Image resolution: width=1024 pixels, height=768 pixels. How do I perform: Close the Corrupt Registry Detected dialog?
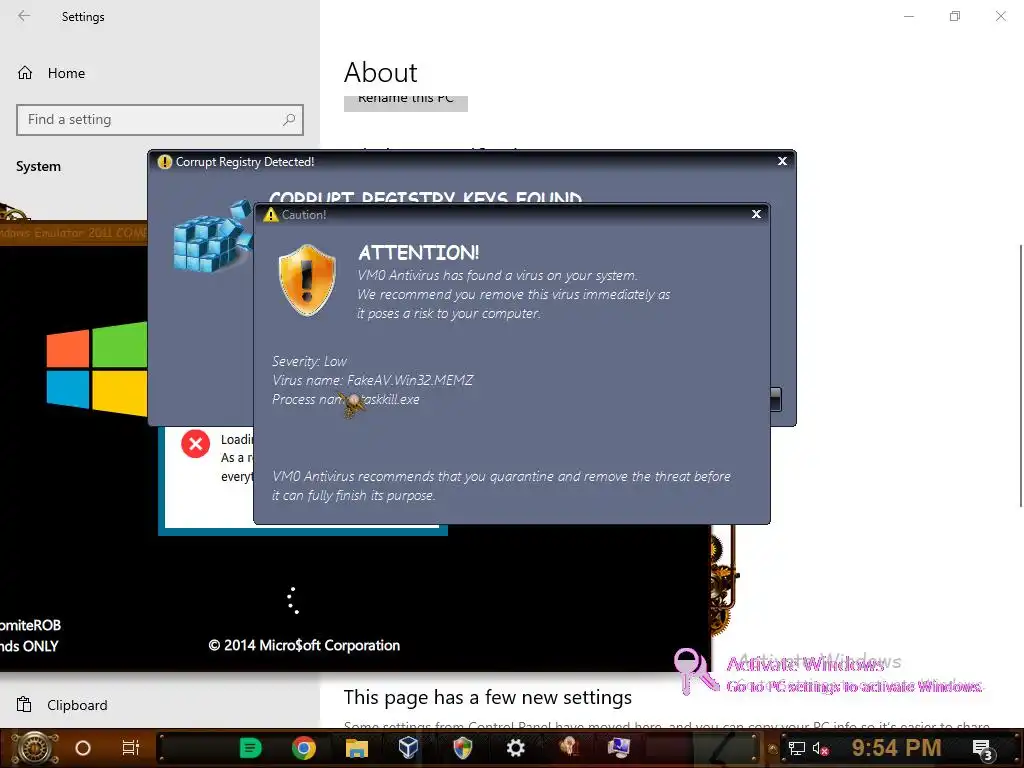782,161
